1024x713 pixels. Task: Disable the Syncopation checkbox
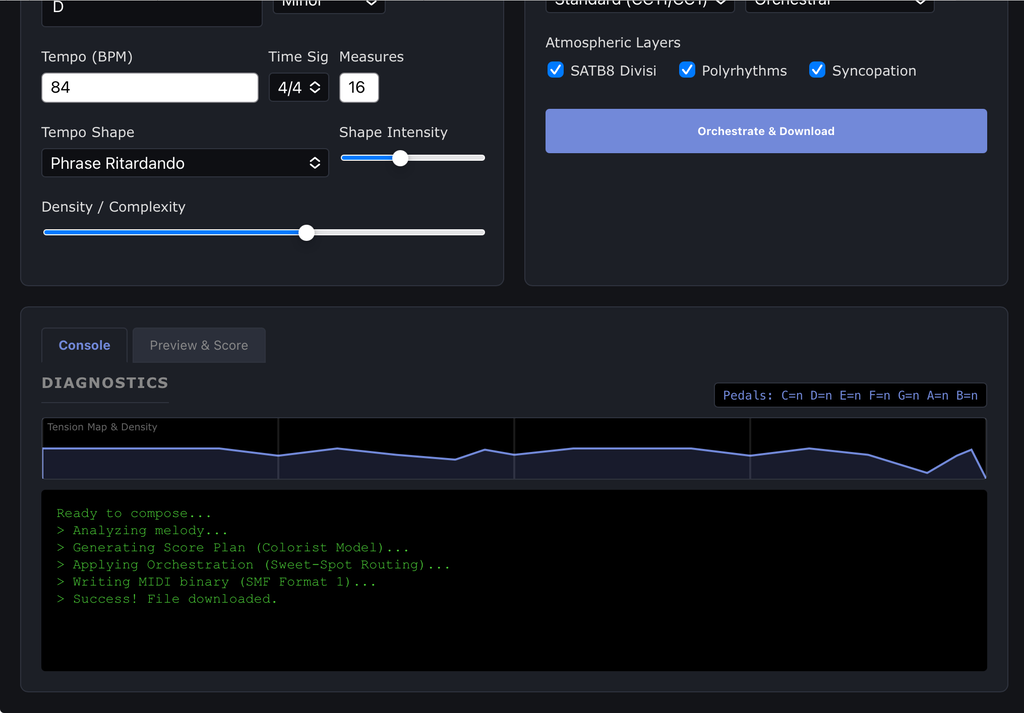[x=817, y=70]
